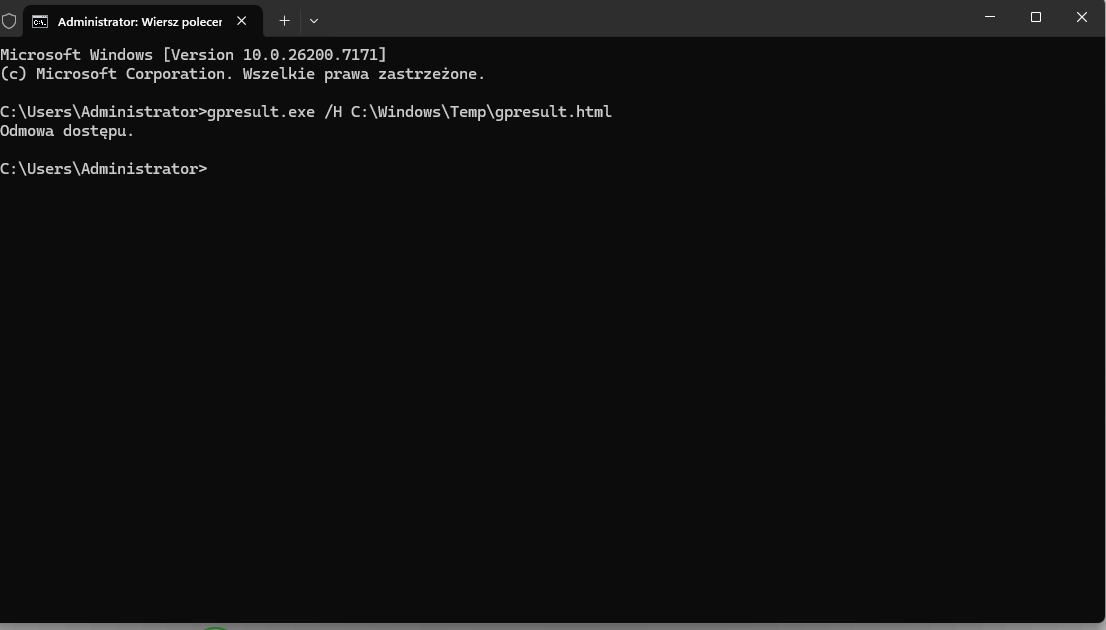Click the /H switch in the command
This screenshot has height=630, width=1106.
(x=333, y=112)
